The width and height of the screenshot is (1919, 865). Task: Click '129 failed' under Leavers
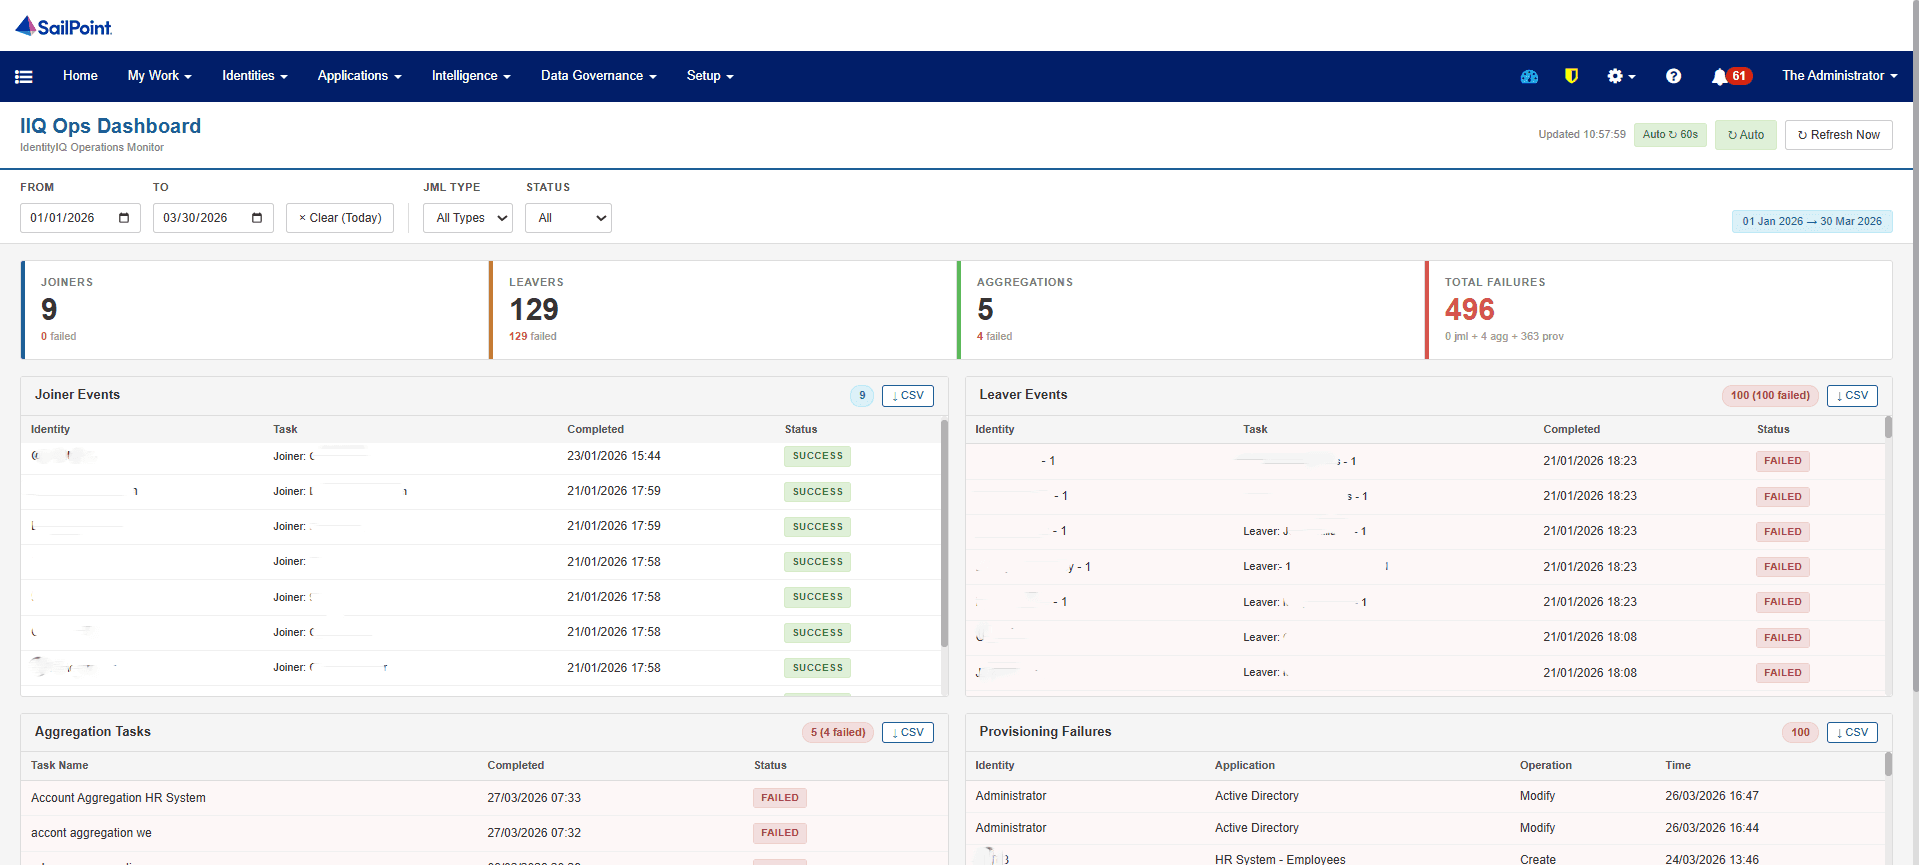pos(533,336)
